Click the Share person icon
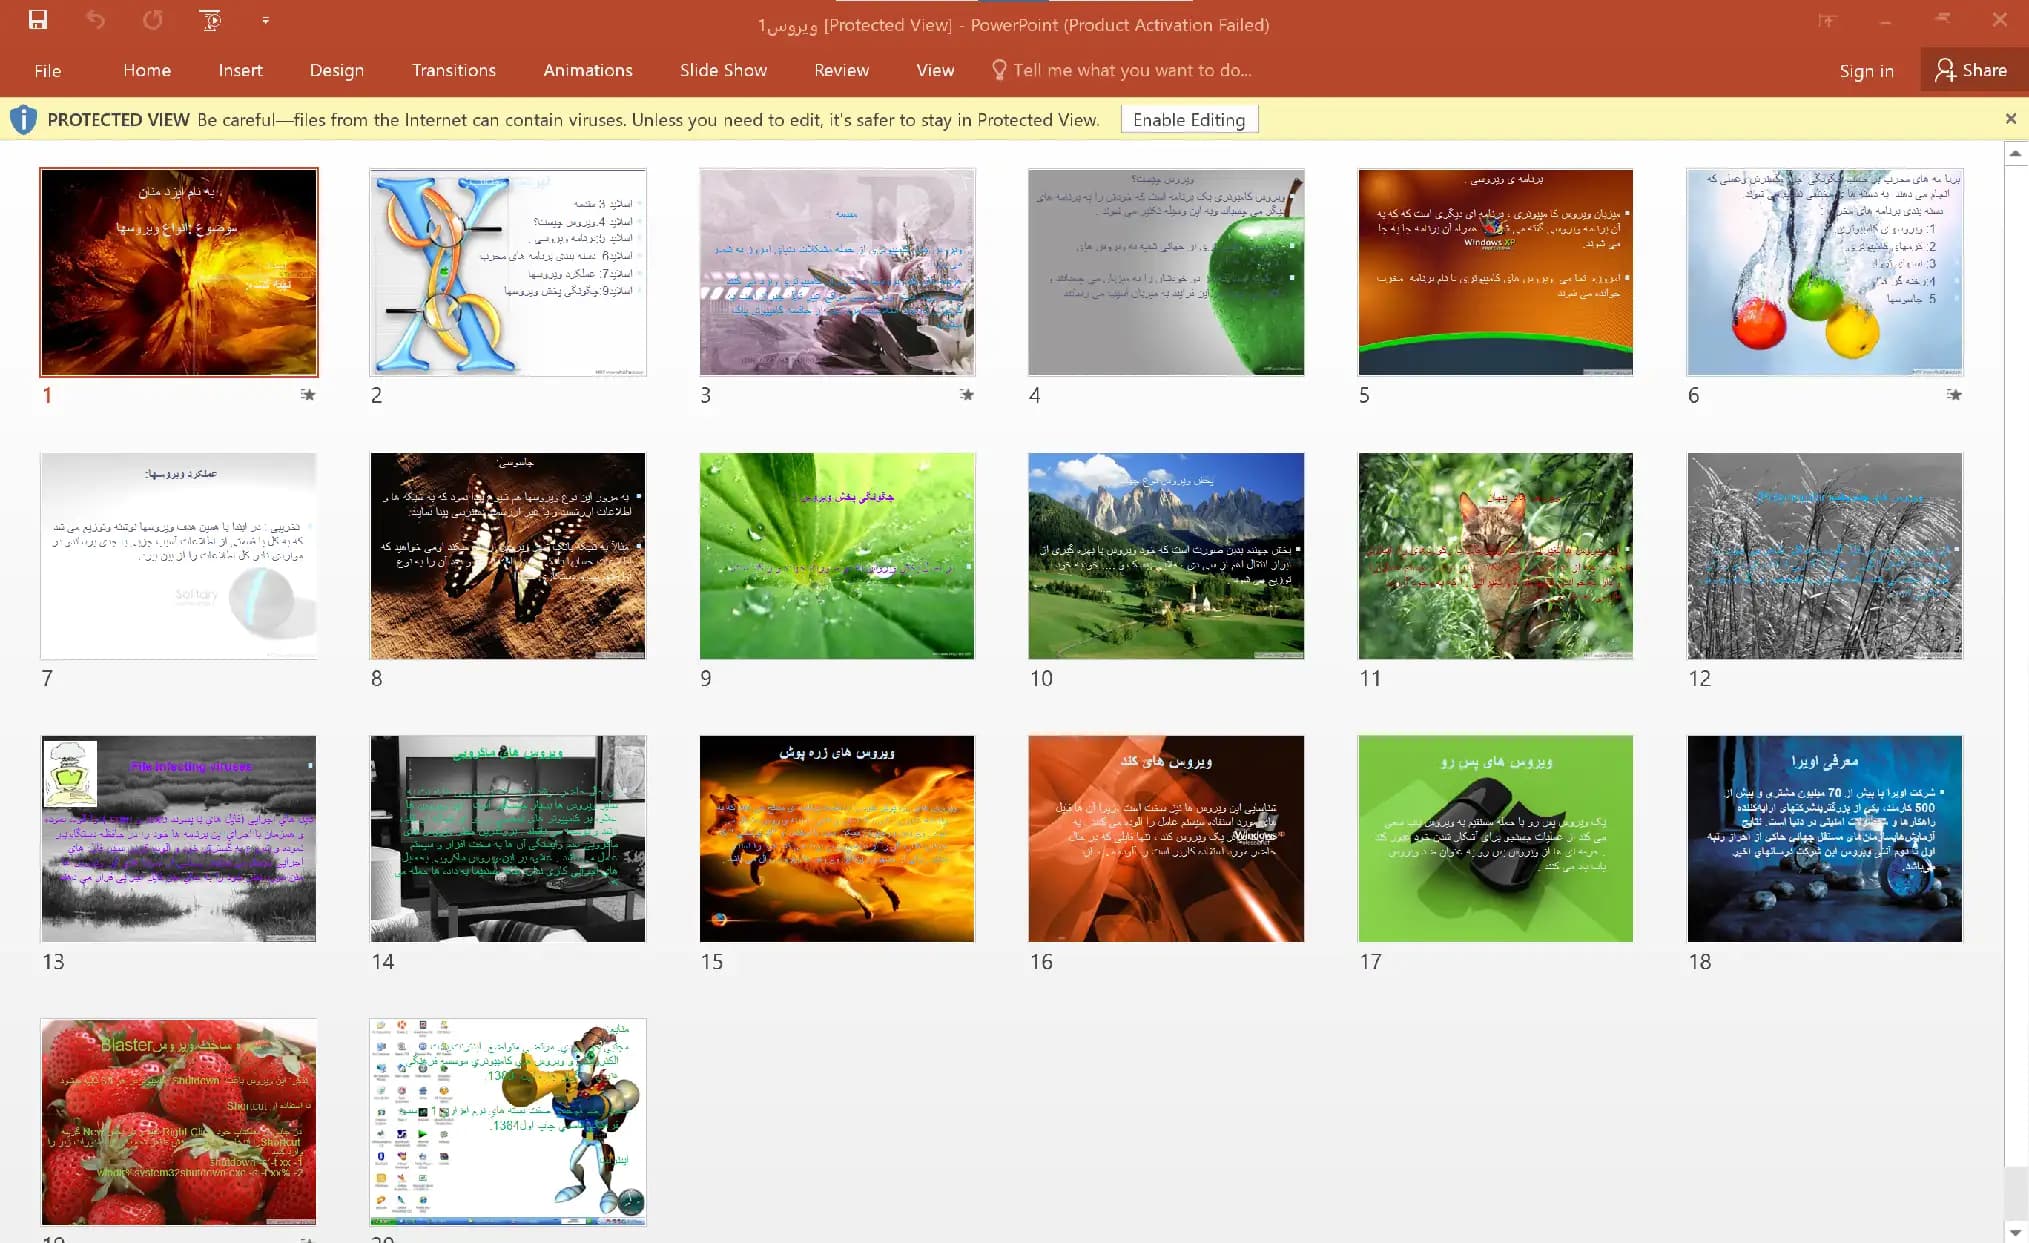2029x1243 pixels. (1945, 70)
